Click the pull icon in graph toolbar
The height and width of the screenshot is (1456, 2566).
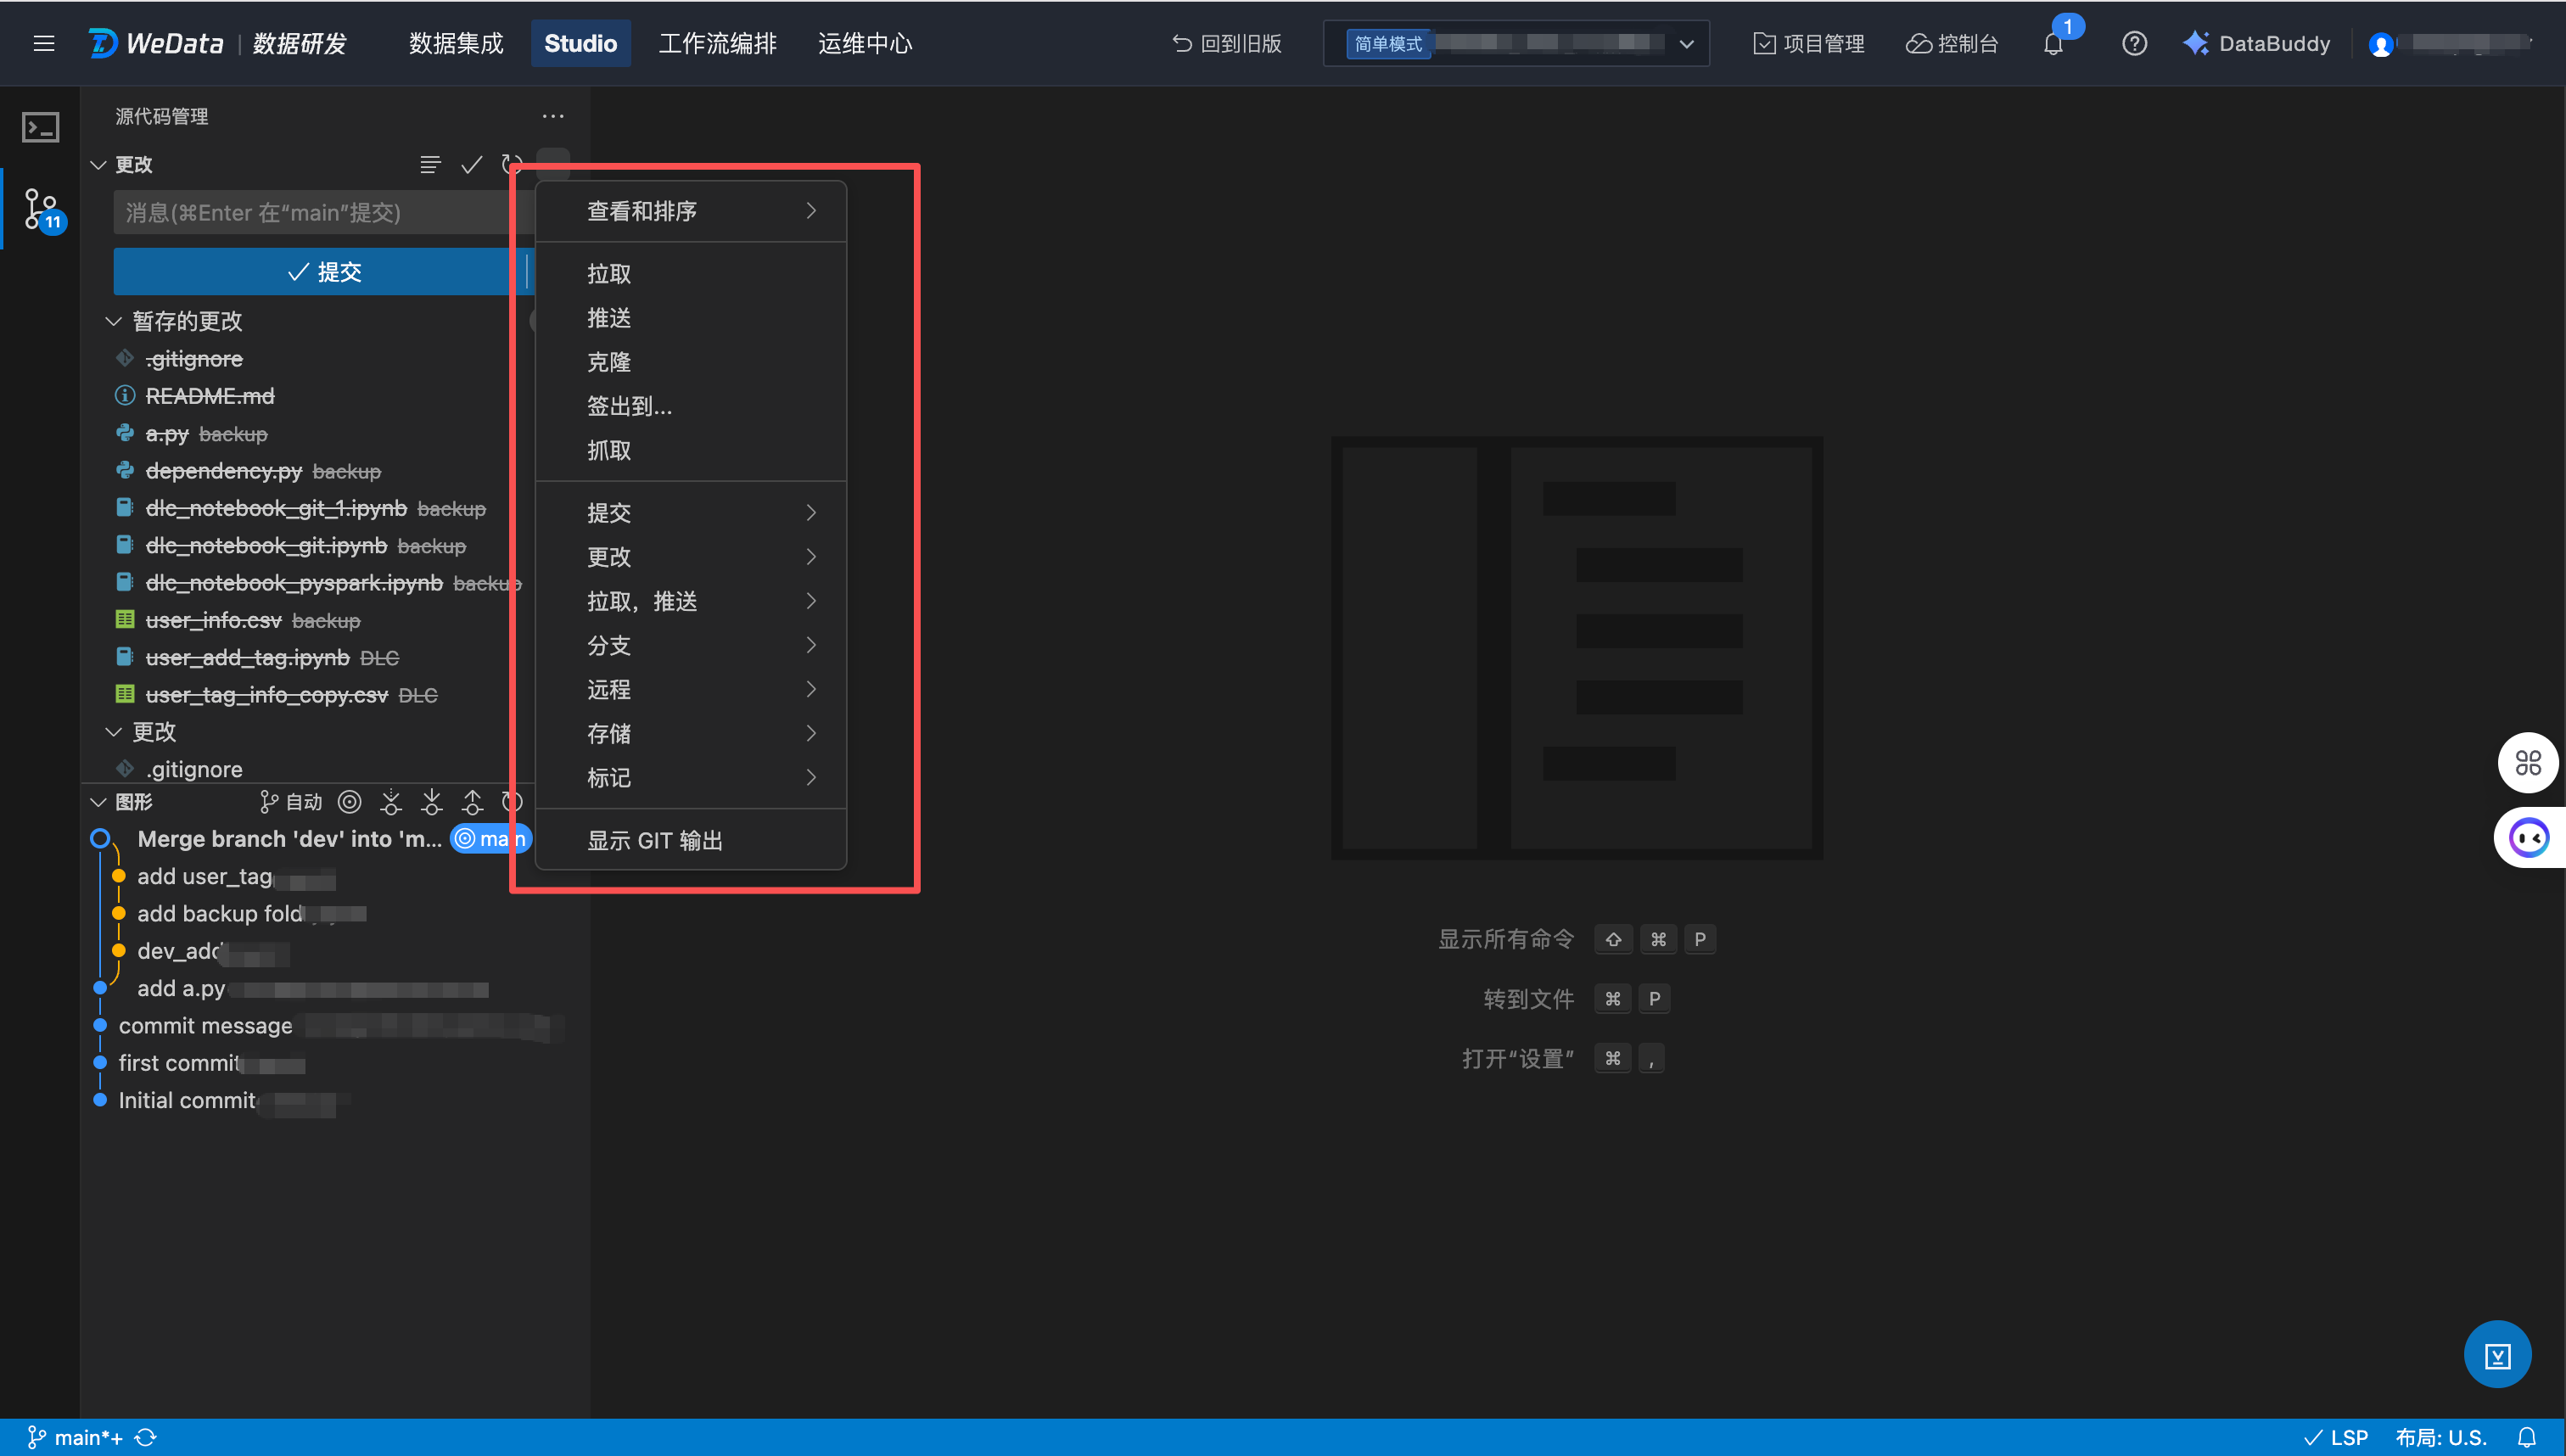coord(431,802)
